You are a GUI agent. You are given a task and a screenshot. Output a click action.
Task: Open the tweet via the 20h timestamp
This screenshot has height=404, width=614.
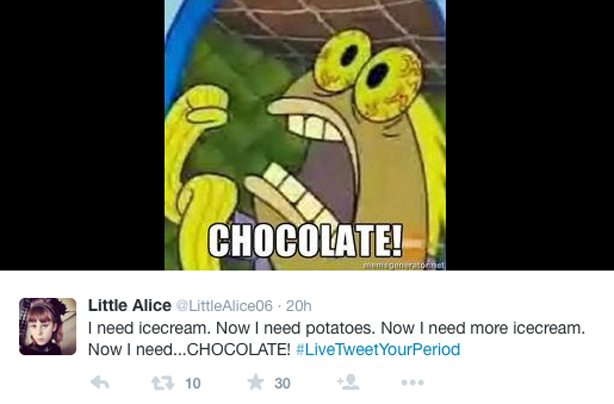[x=299, y=306]
